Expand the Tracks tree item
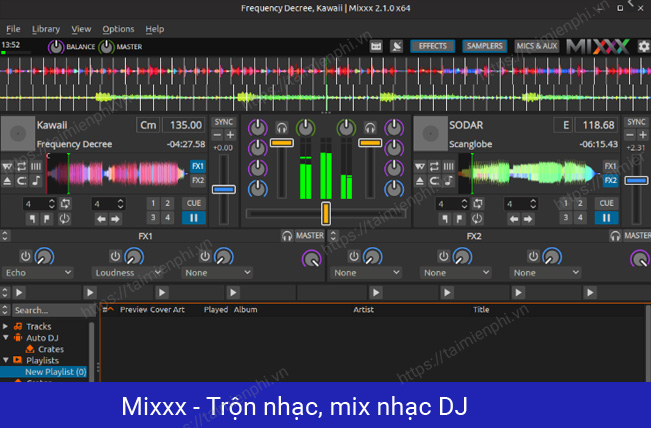651x428 pixels. (x=5, y=326)
